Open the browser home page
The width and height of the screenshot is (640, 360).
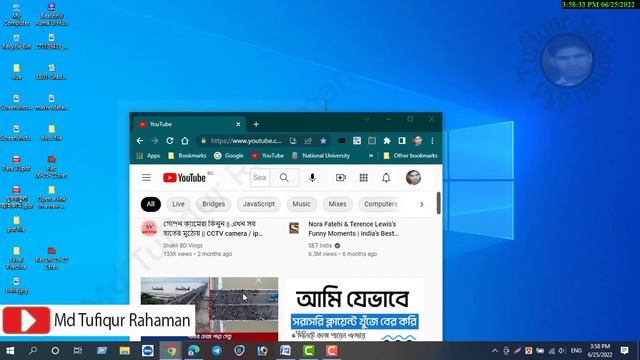click(185, 141)
